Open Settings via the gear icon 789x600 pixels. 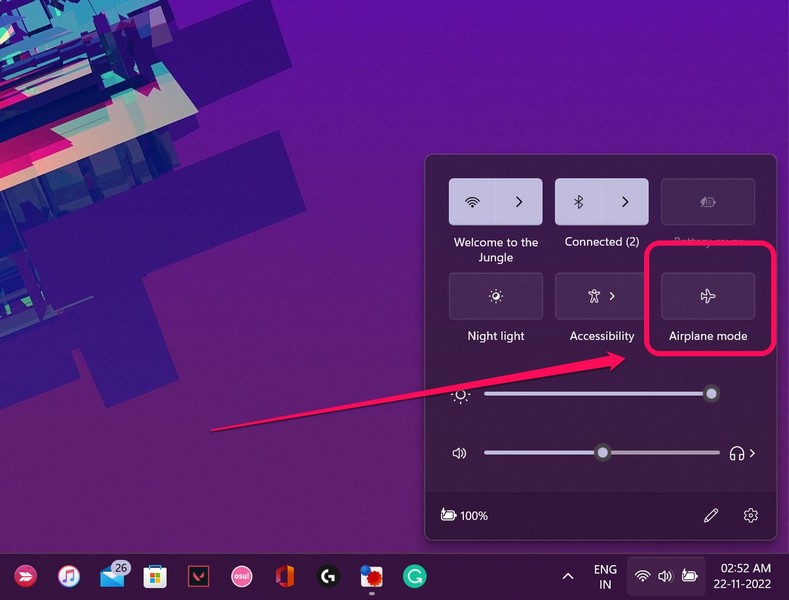[751, 516]
